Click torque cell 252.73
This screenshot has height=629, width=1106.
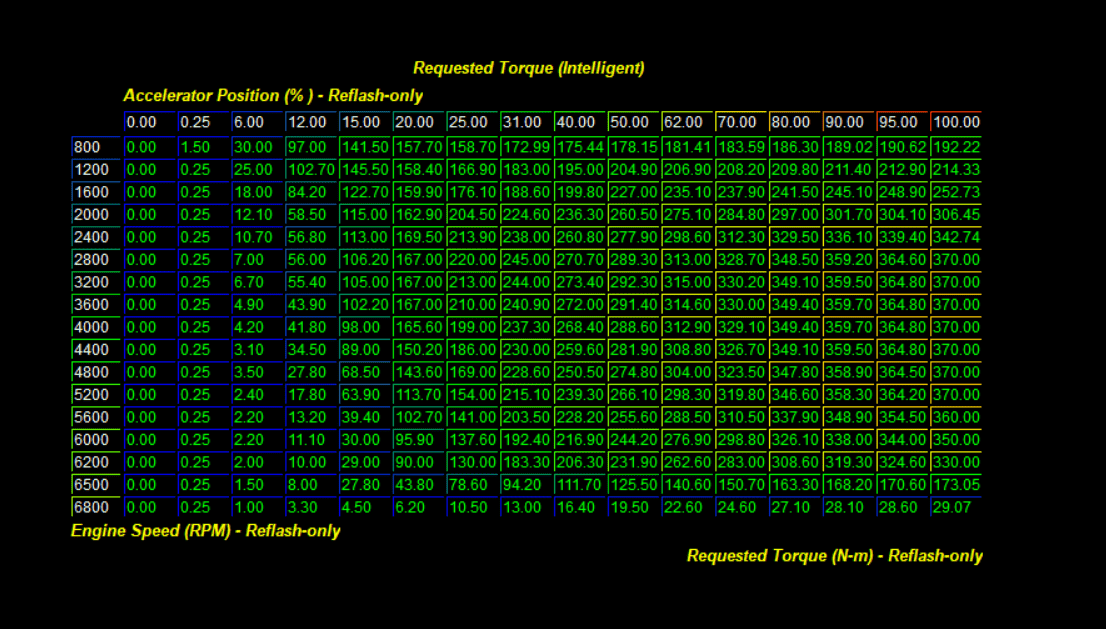point(956,192)
